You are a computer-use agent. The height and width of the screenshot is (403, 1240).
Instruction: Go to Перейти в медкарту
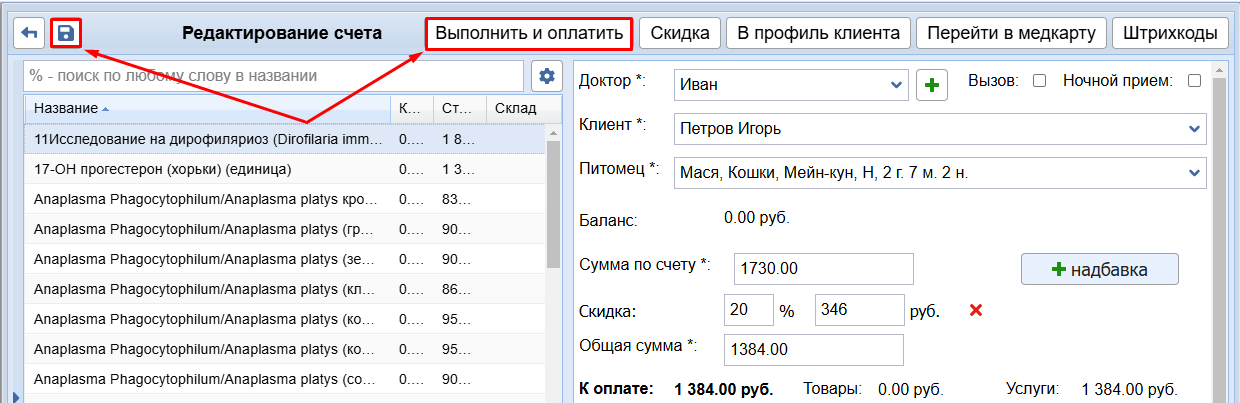(x=1008, y=33)
